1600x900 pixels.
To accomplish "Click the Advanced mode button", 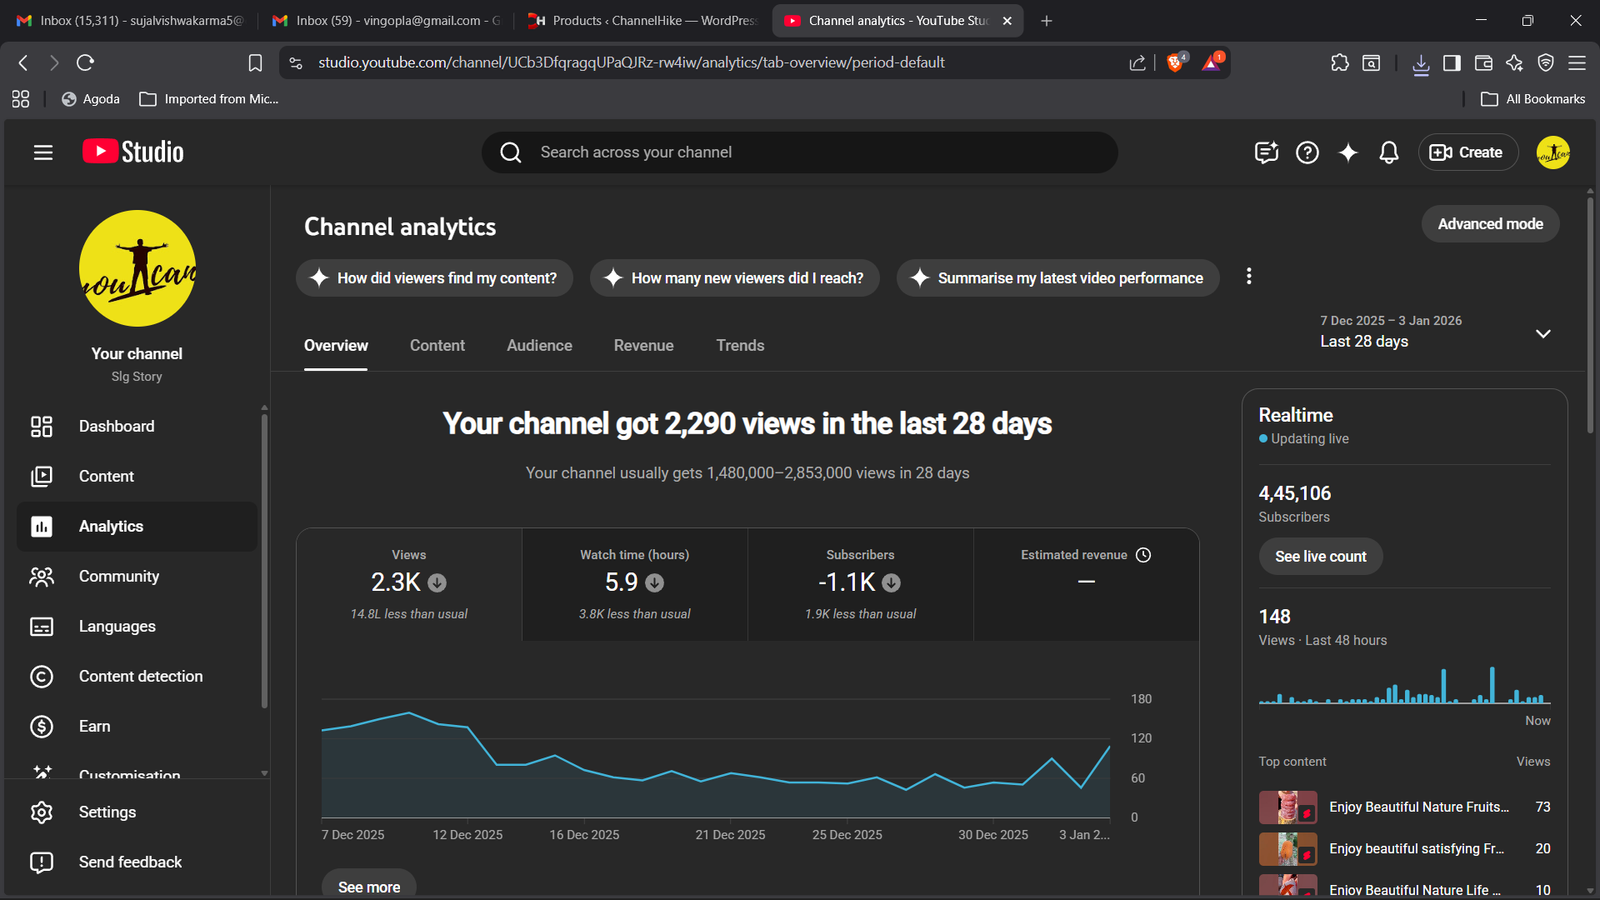I will point(1490,224).
